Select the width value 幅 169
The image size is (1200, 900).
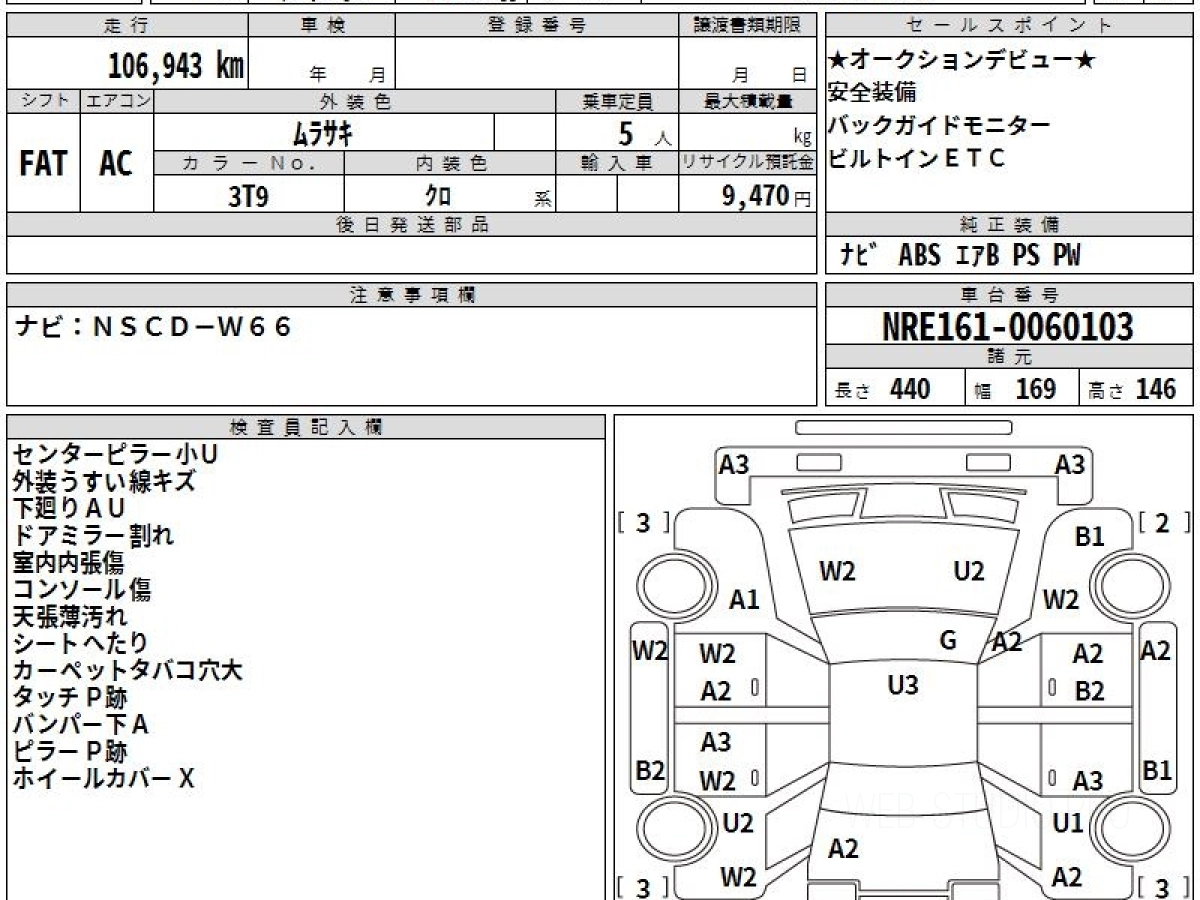pos(1014,389)
